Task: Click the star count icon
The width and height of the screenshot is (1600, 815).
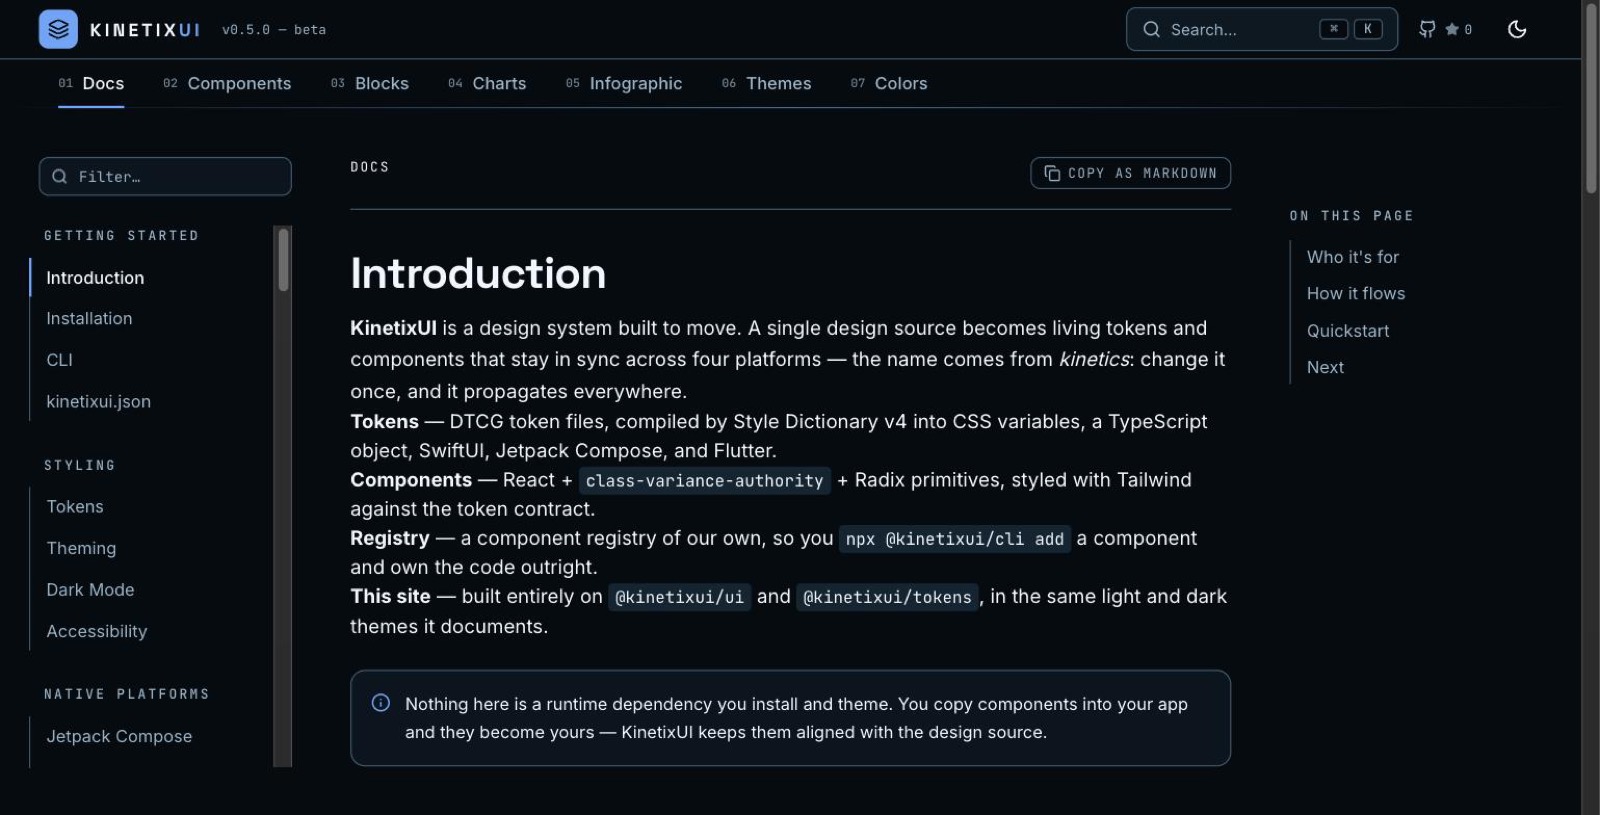Action: coord(1452,29)
